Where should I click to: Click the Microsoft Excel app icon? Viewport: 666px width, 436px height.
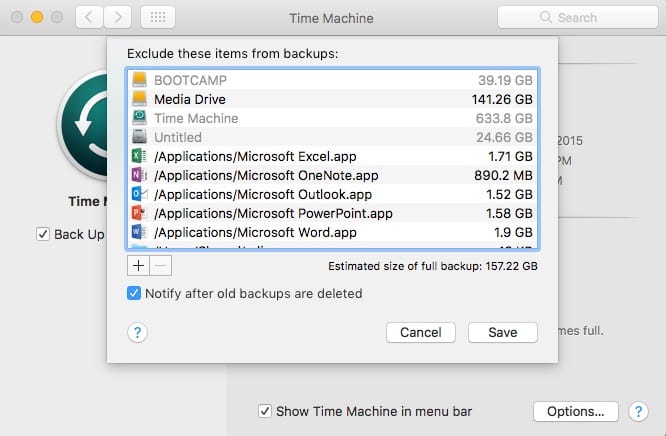139,156
